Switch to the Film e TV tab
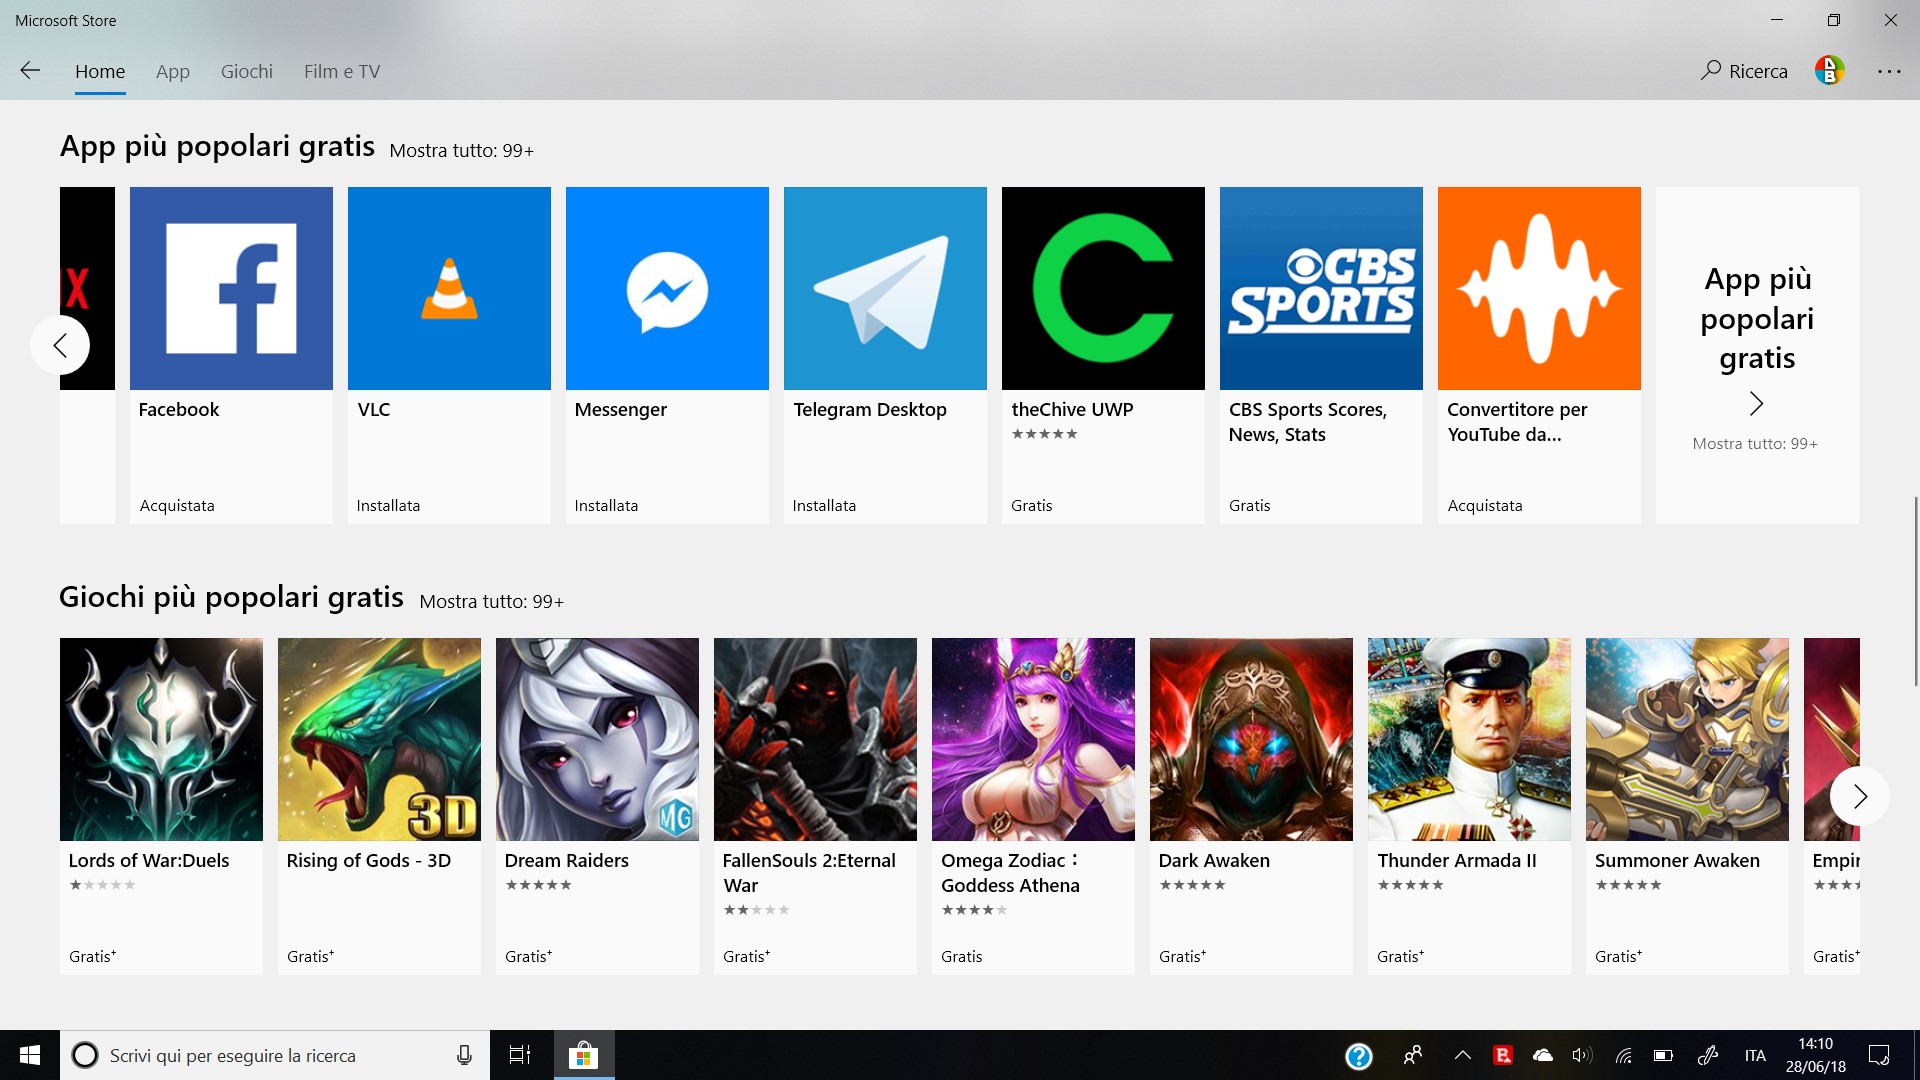Image resolution: width=1920 pixels, height=1080 pixels. point(342,71)
